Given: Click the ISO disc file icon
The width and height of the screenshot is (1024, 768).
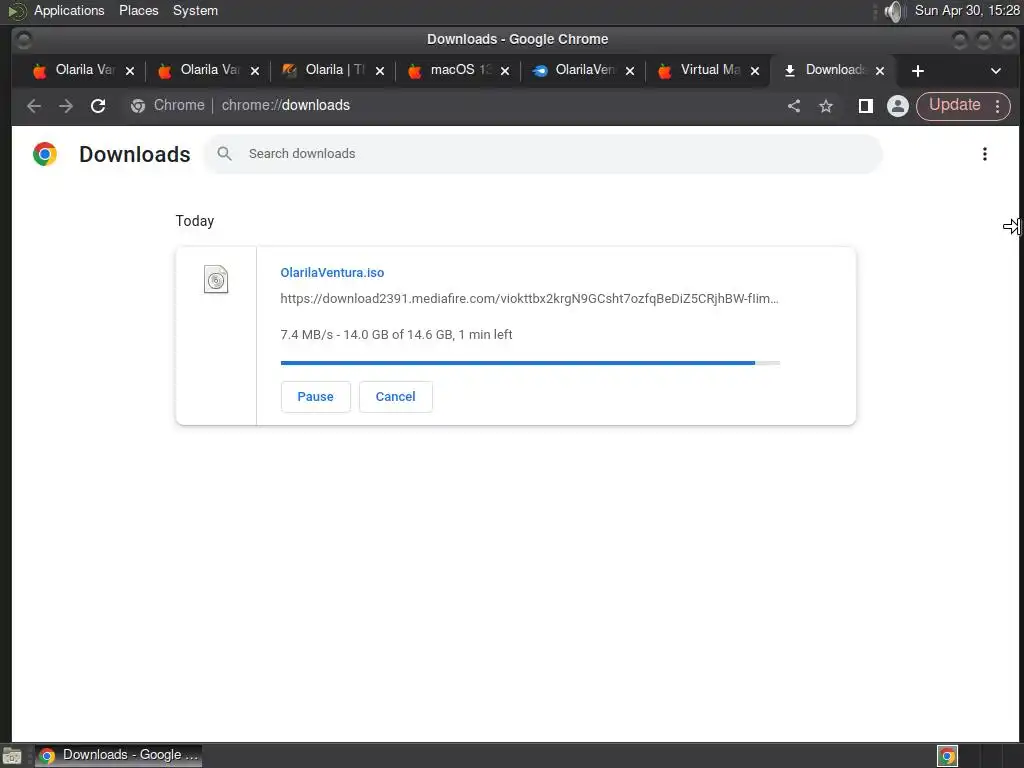Looking at the screenshot, I should point(216,280).
